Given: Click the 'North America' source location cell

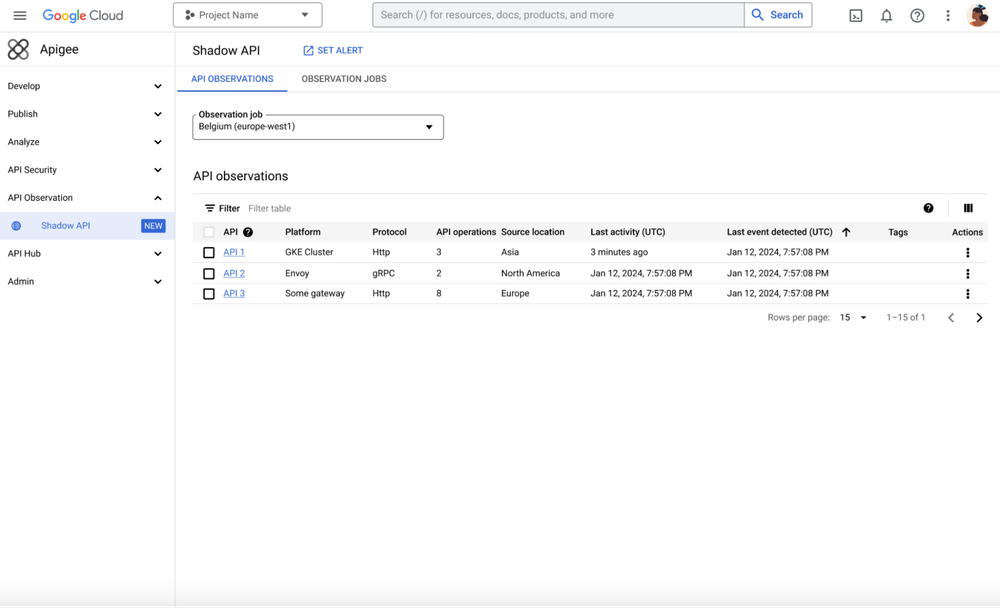Looking at the screenshot, I should coord(531,274).
